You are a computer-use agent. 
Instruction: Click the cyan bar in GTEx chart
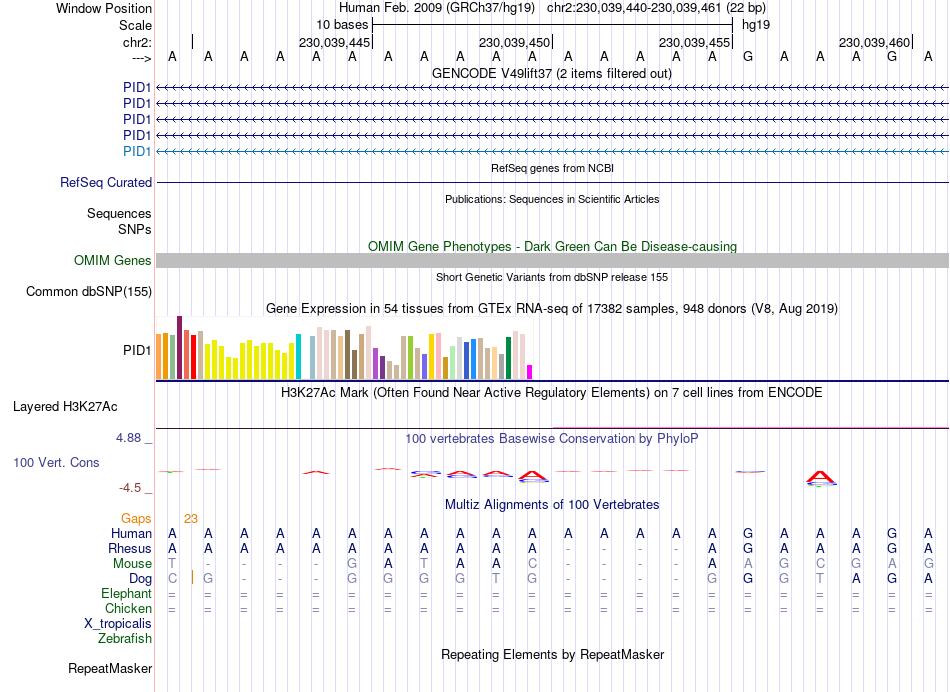point(298,356)
